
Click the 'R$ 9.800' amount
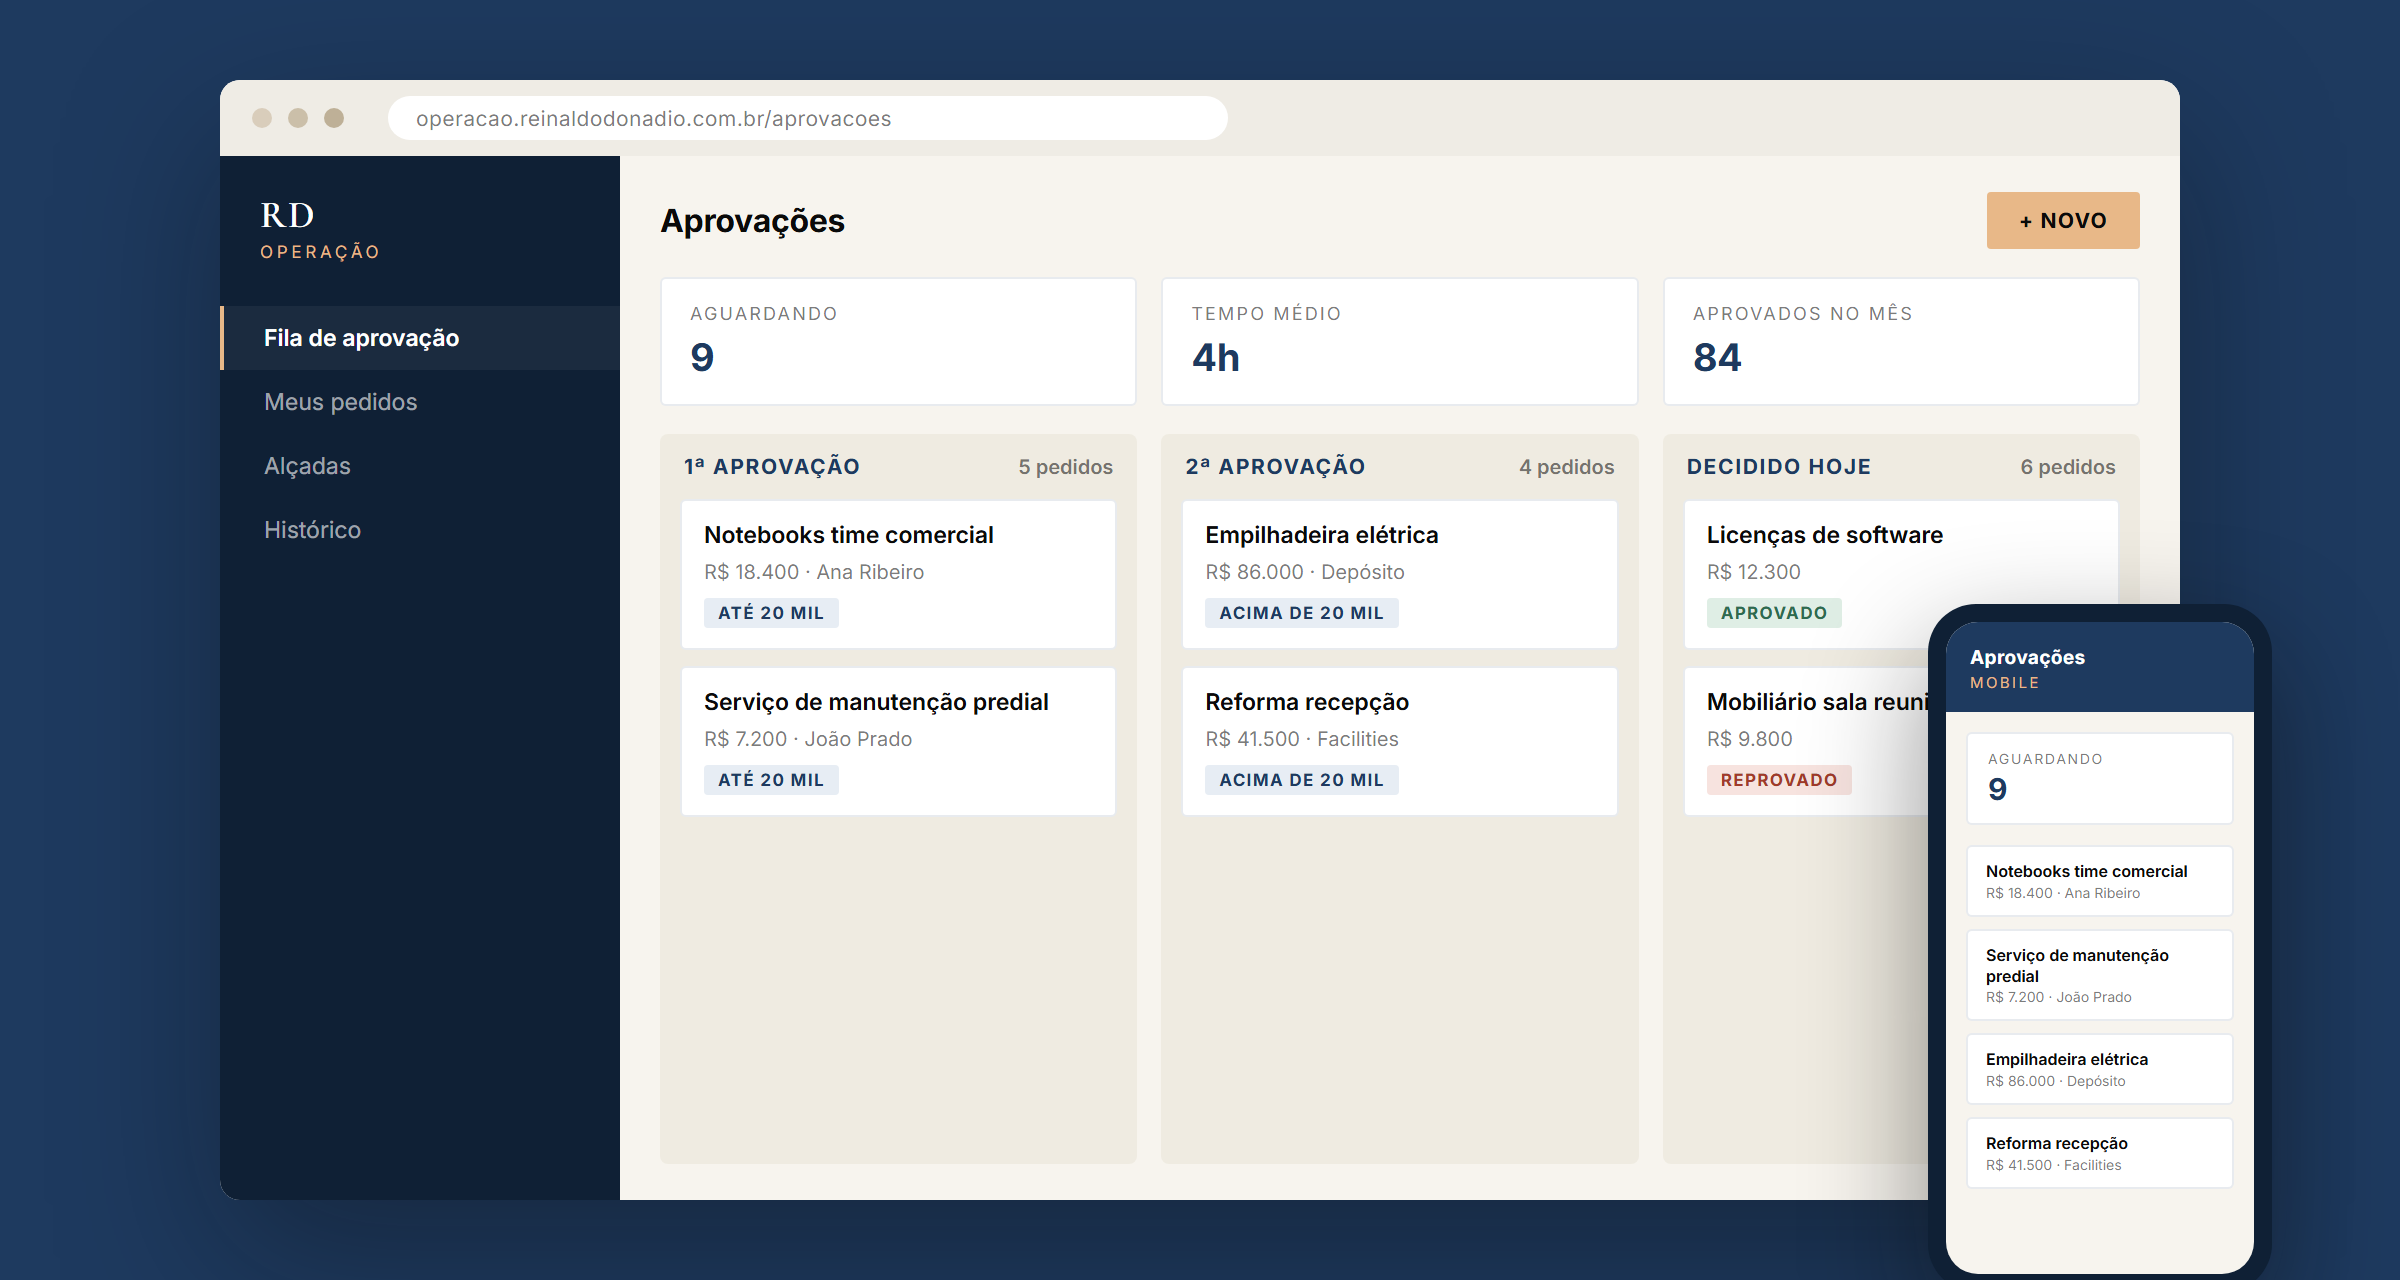pos(1750,739)
